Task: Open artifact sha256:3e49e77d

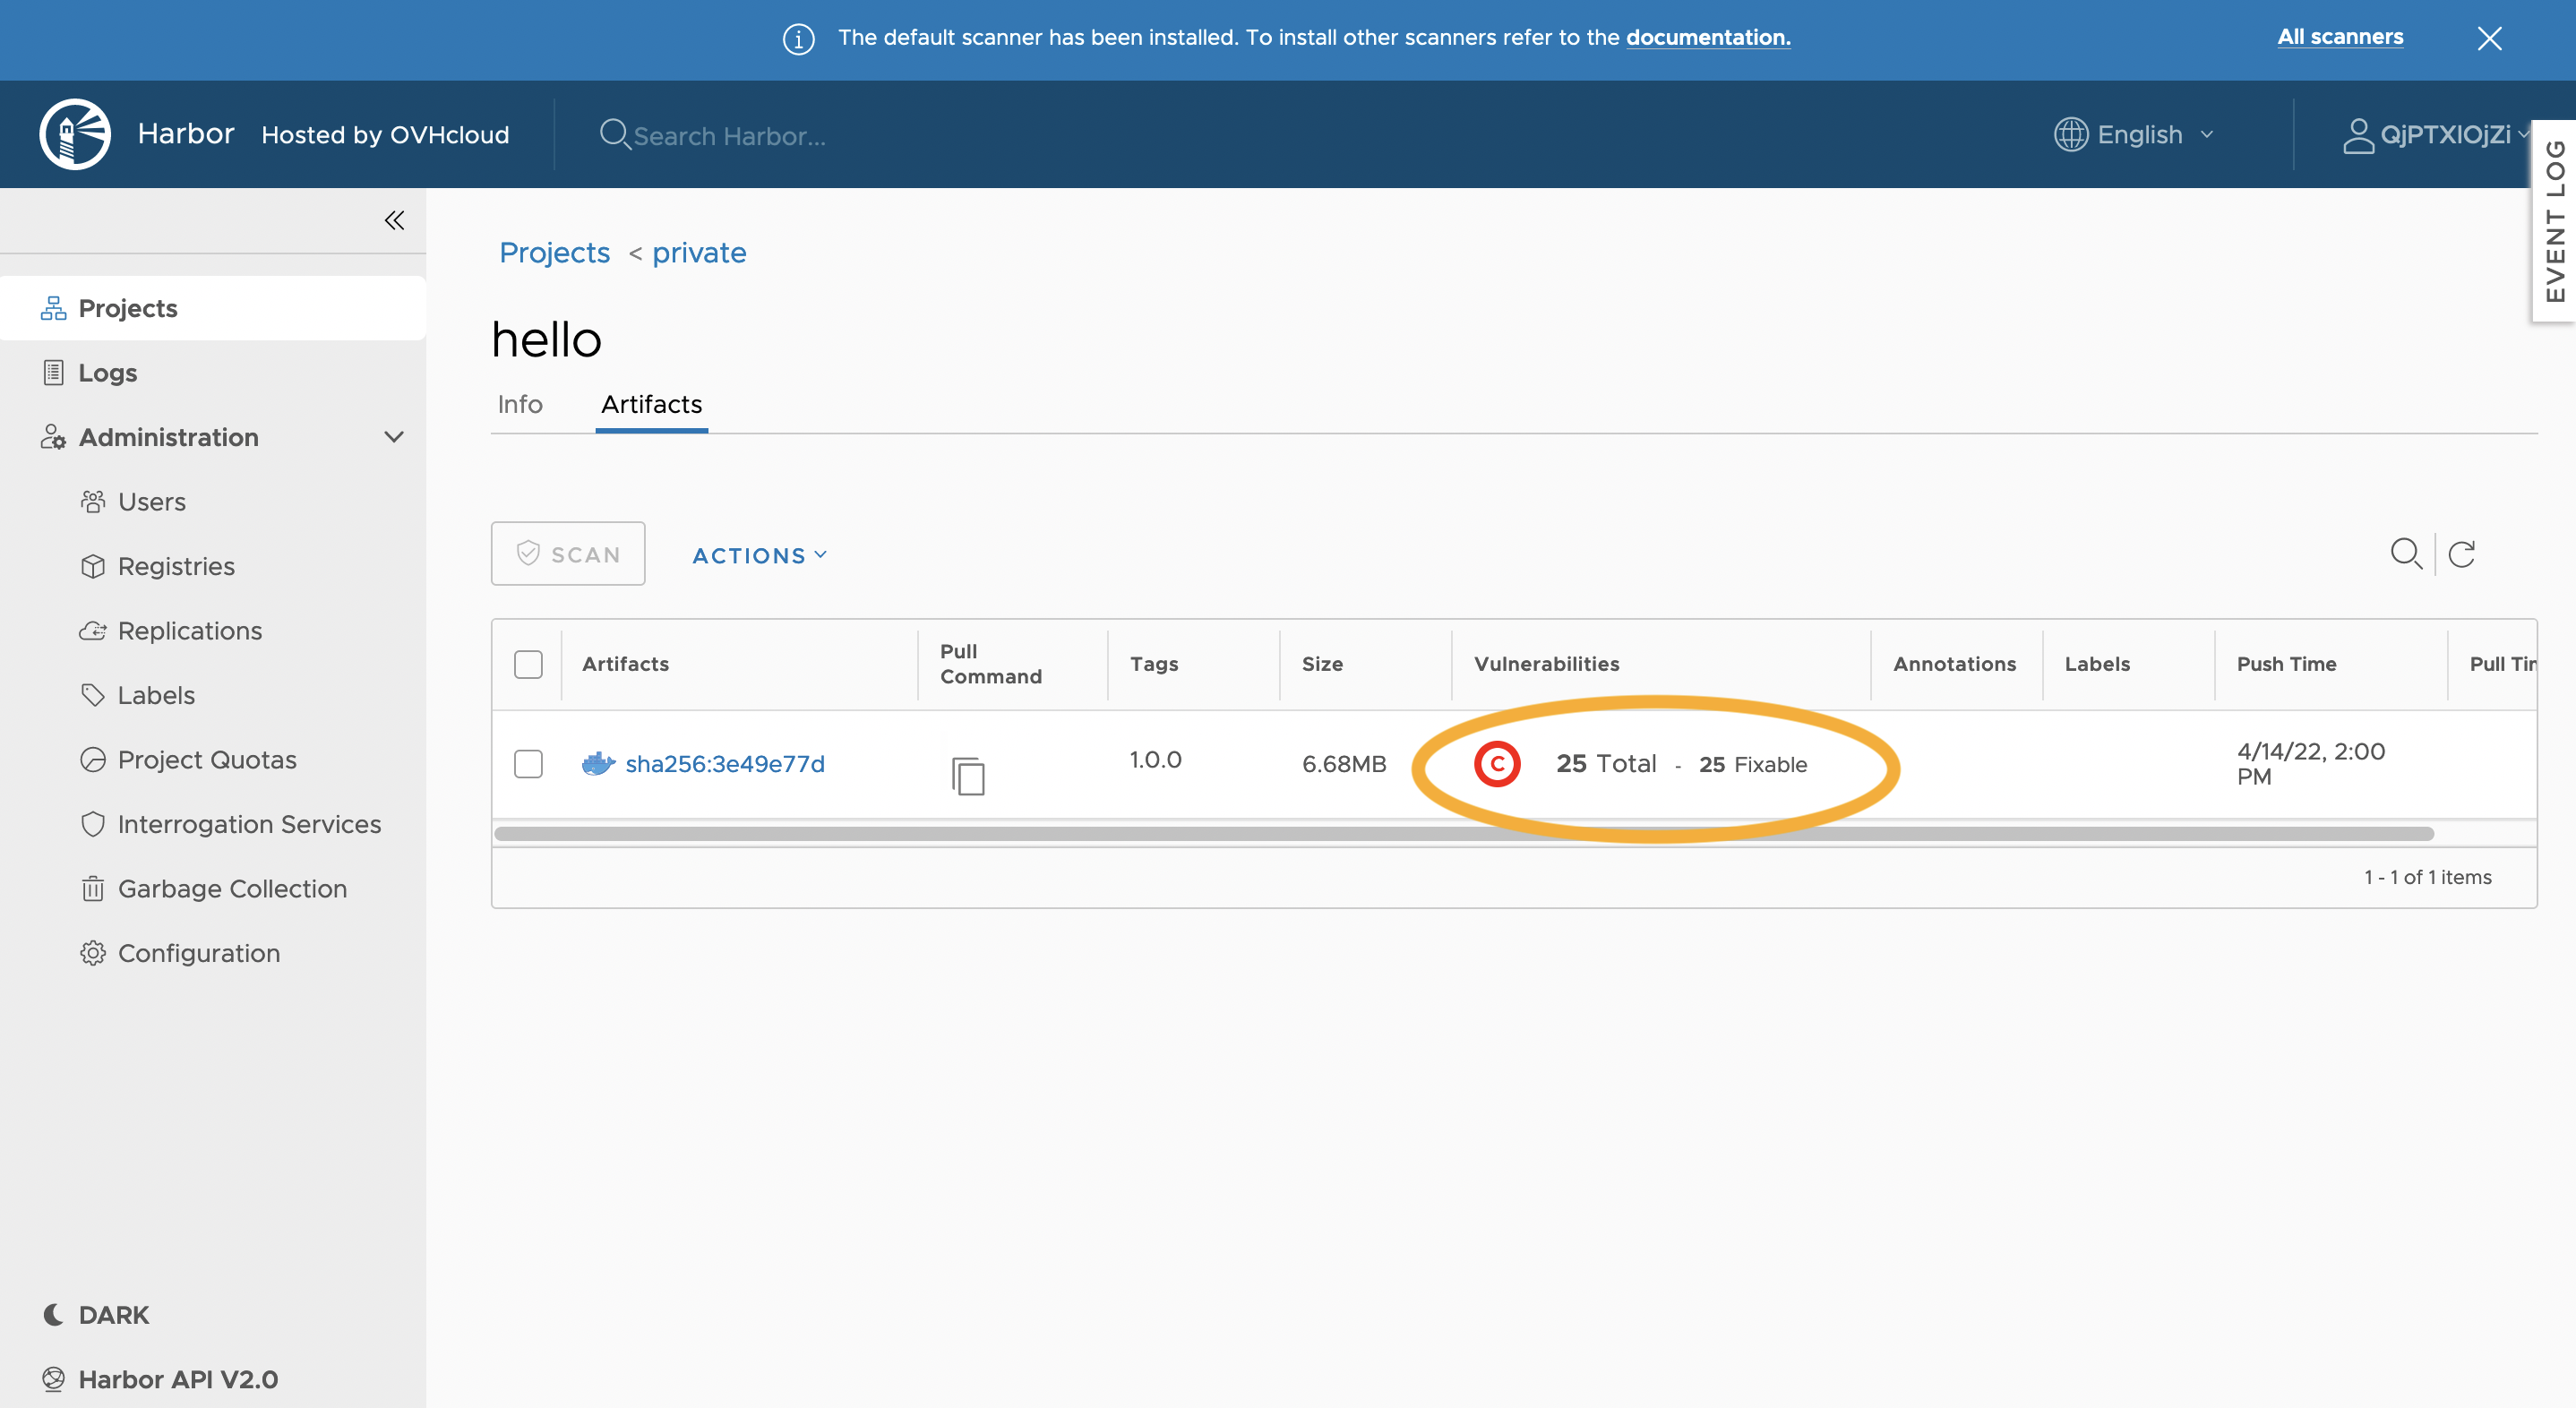Action: point(725,764)
